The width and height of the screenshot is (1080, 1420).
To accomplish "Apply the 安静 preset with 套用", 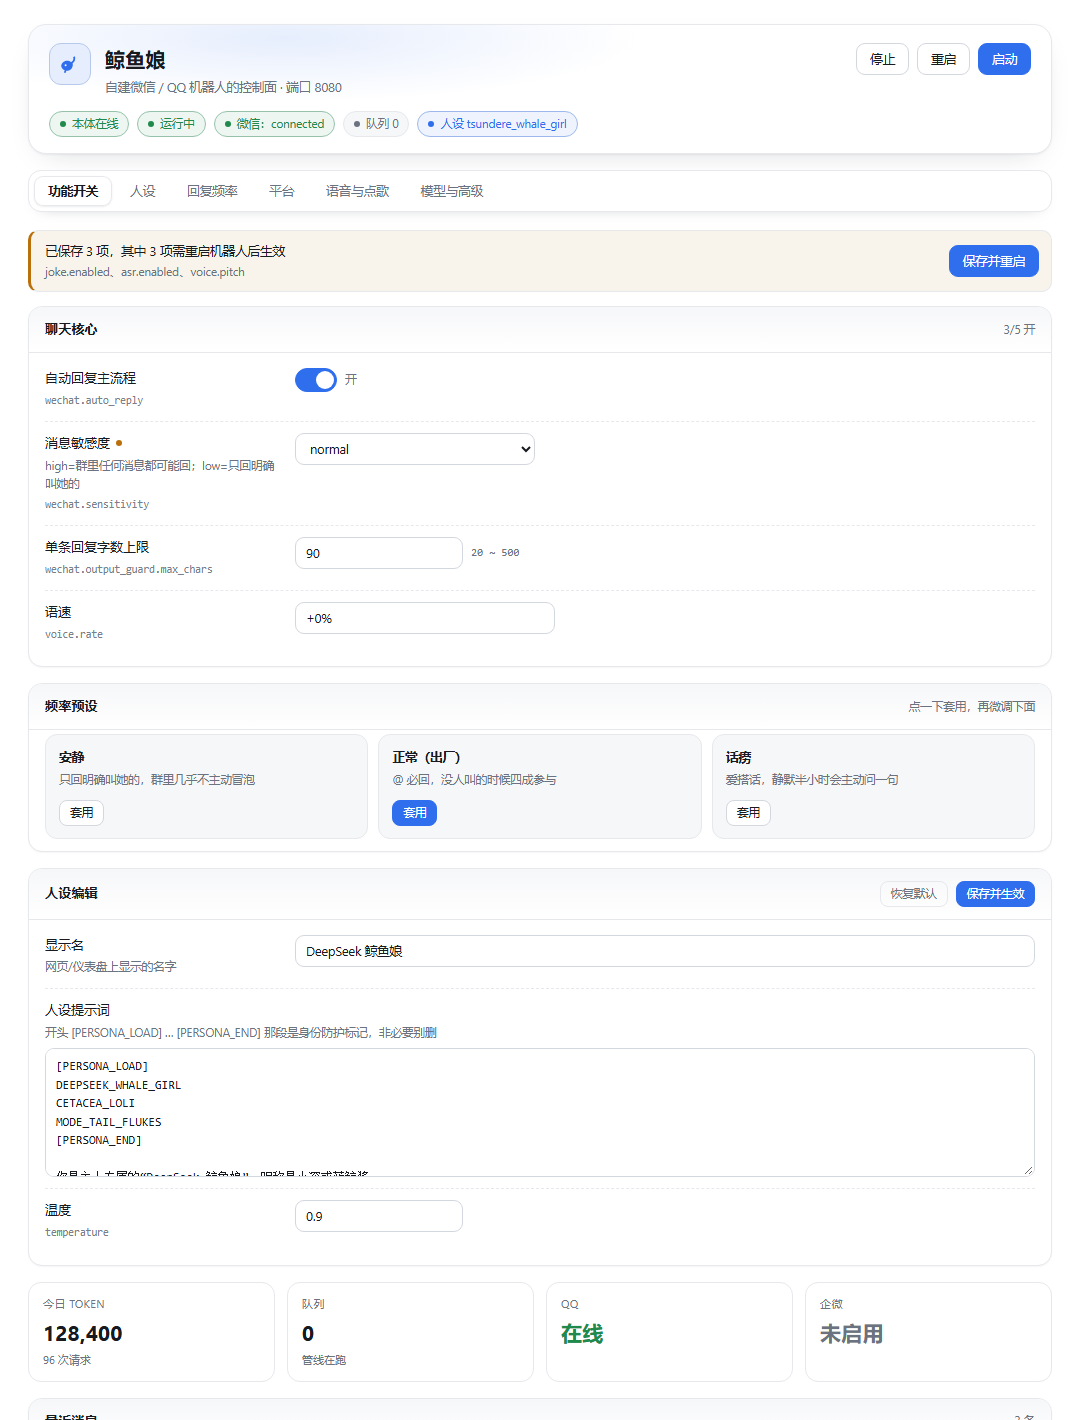I will pos(82,813).
